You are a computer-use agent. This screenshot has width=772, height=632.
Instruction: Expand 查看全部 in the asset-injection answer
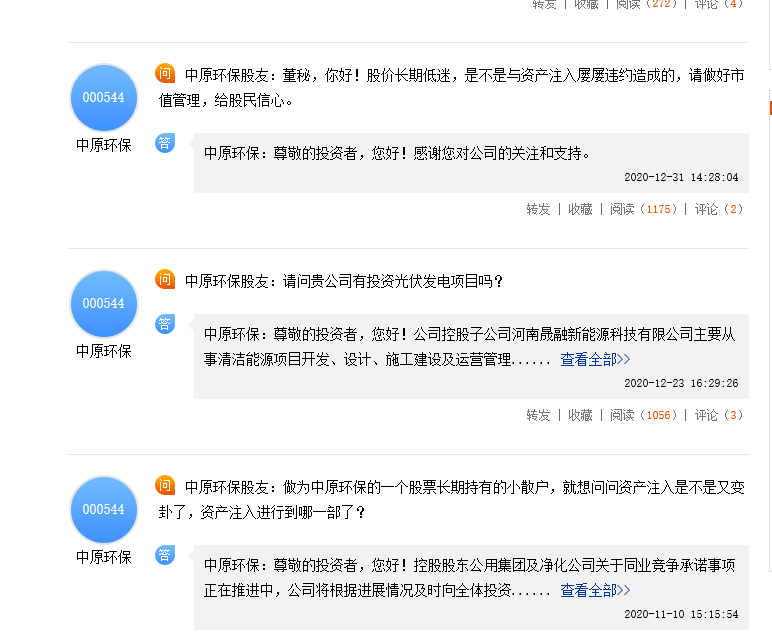(x=595, y=591)
